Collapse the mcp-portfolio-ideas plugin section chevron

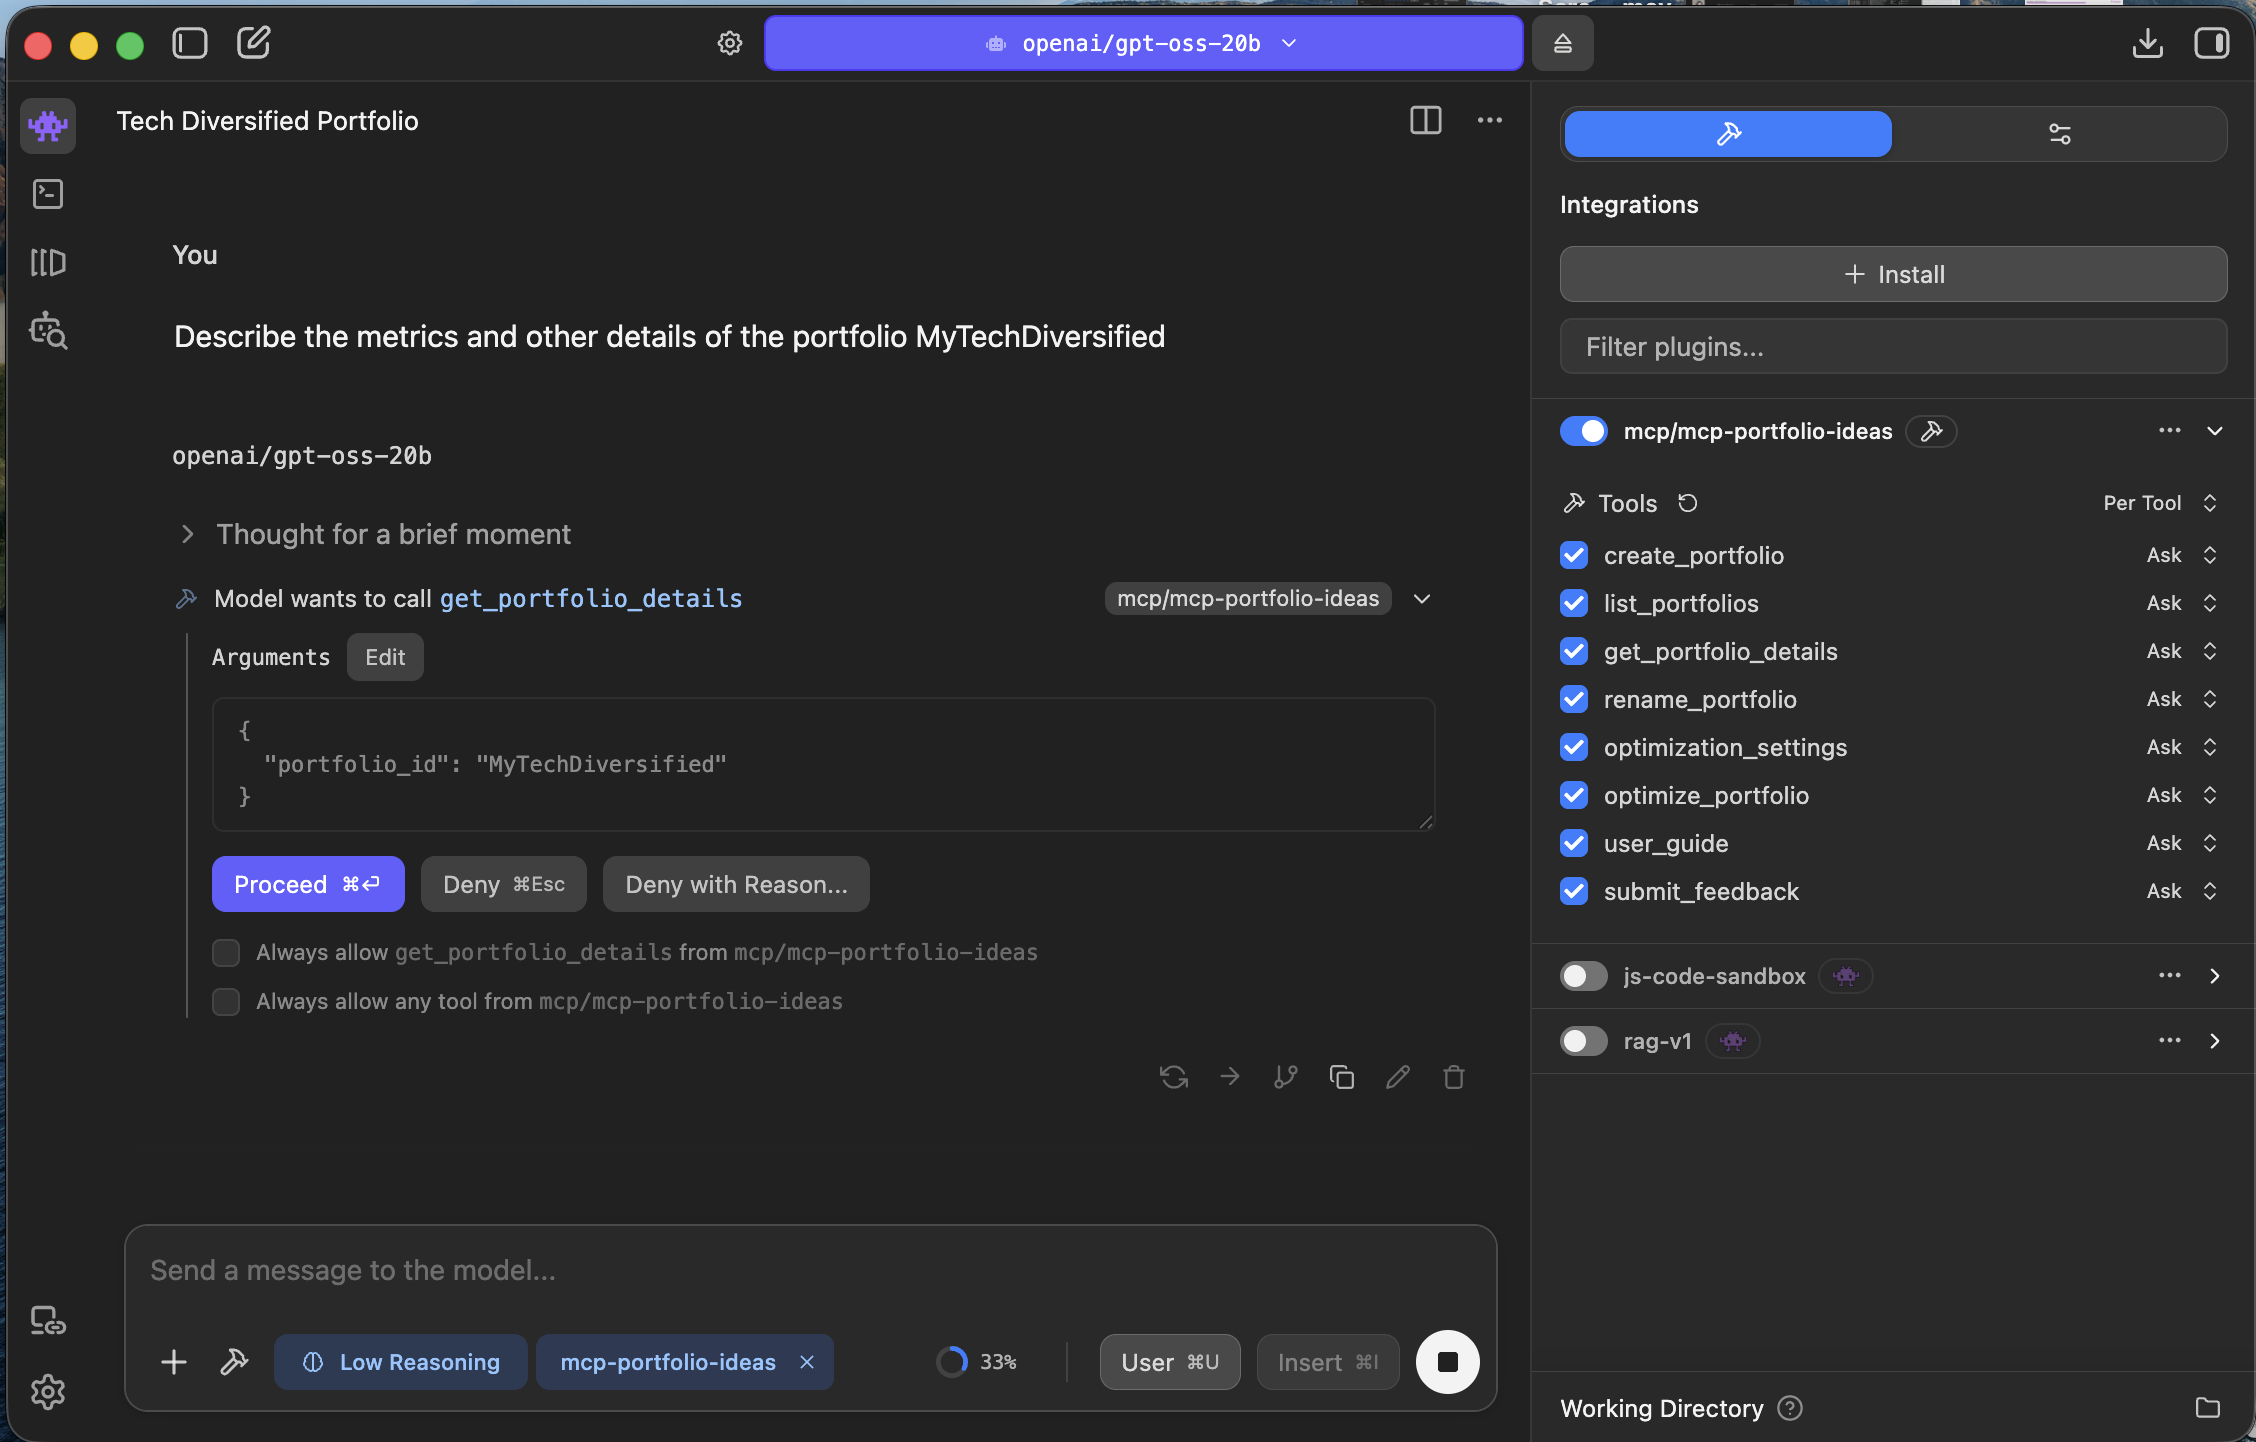point(2215,431)
